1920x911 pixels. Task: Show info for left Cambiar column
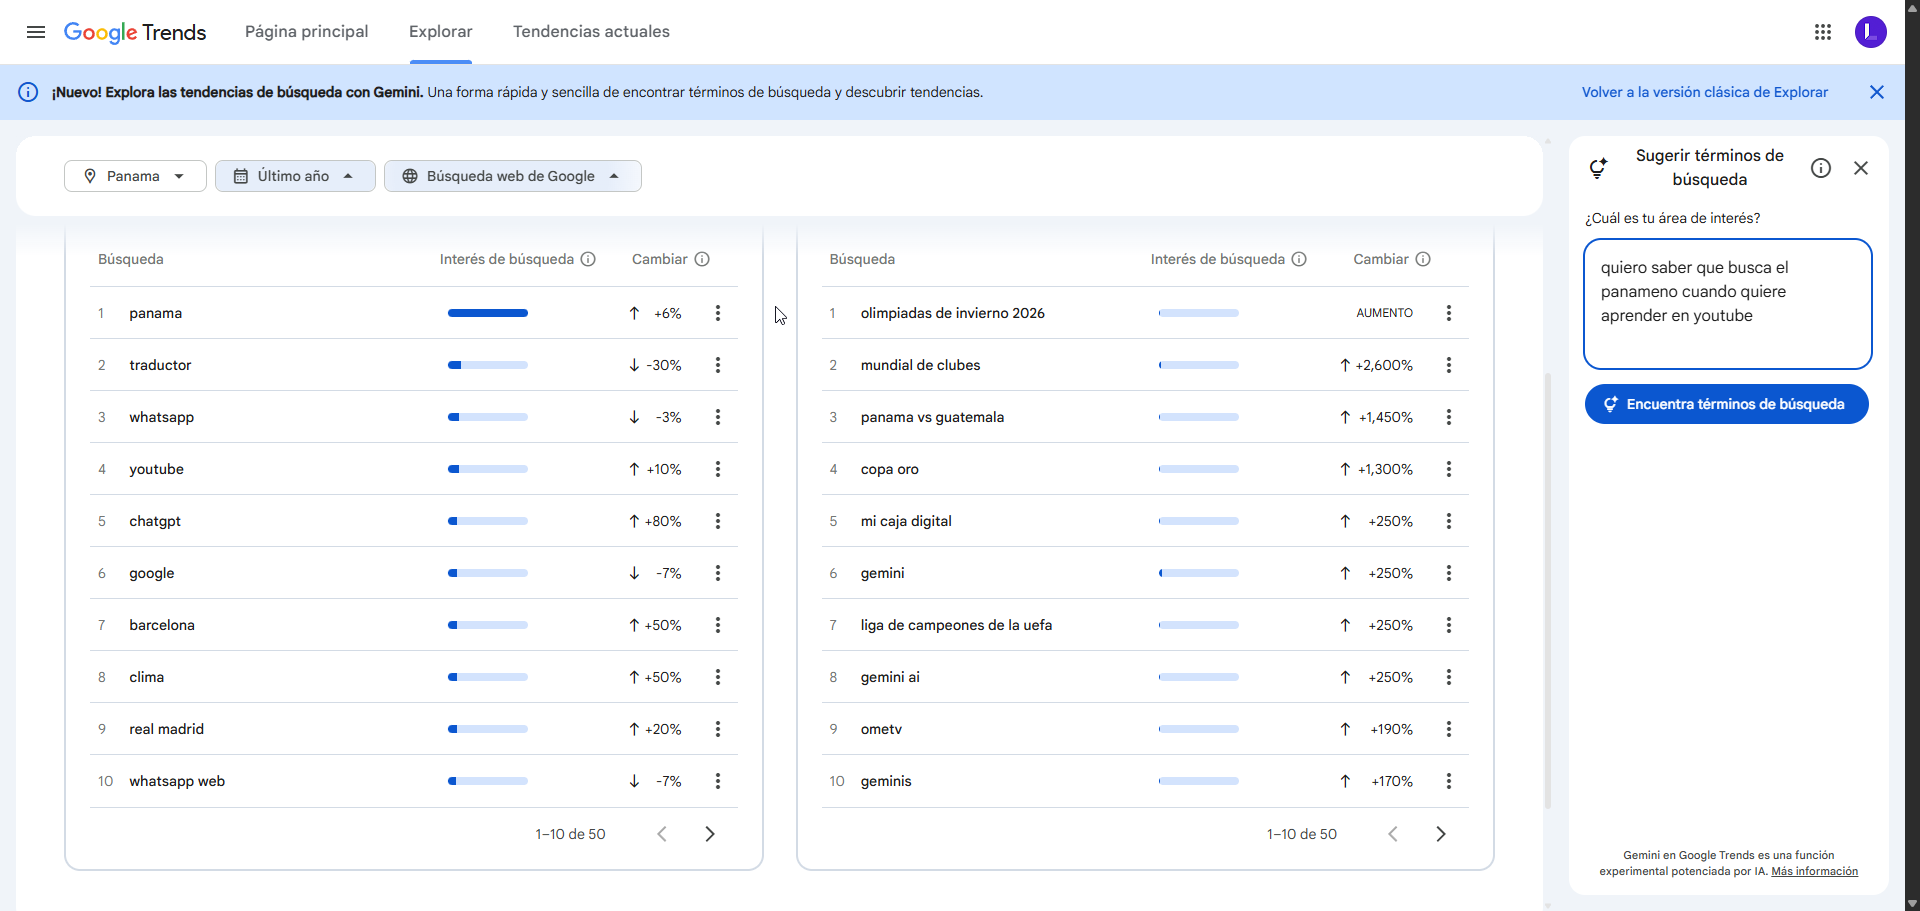702,259
